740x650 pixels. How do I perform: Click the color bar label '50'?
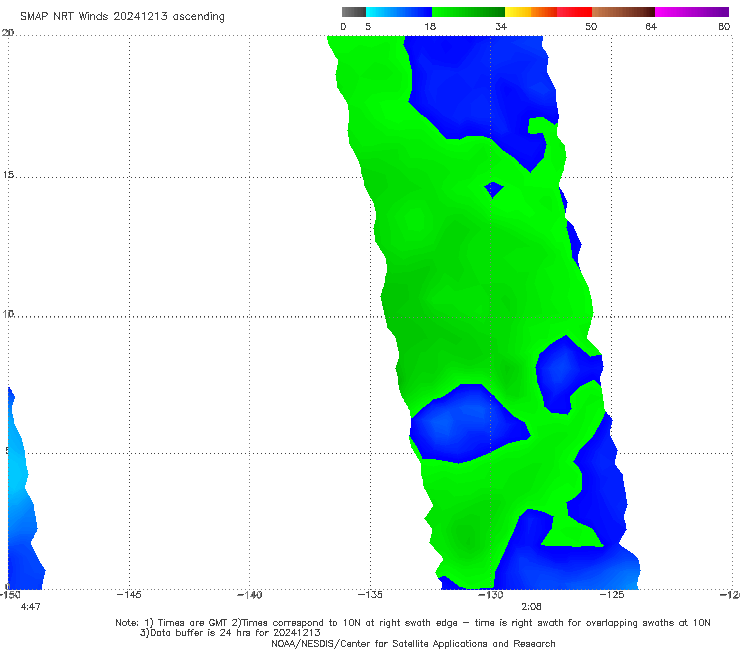(x=591, y=26)
